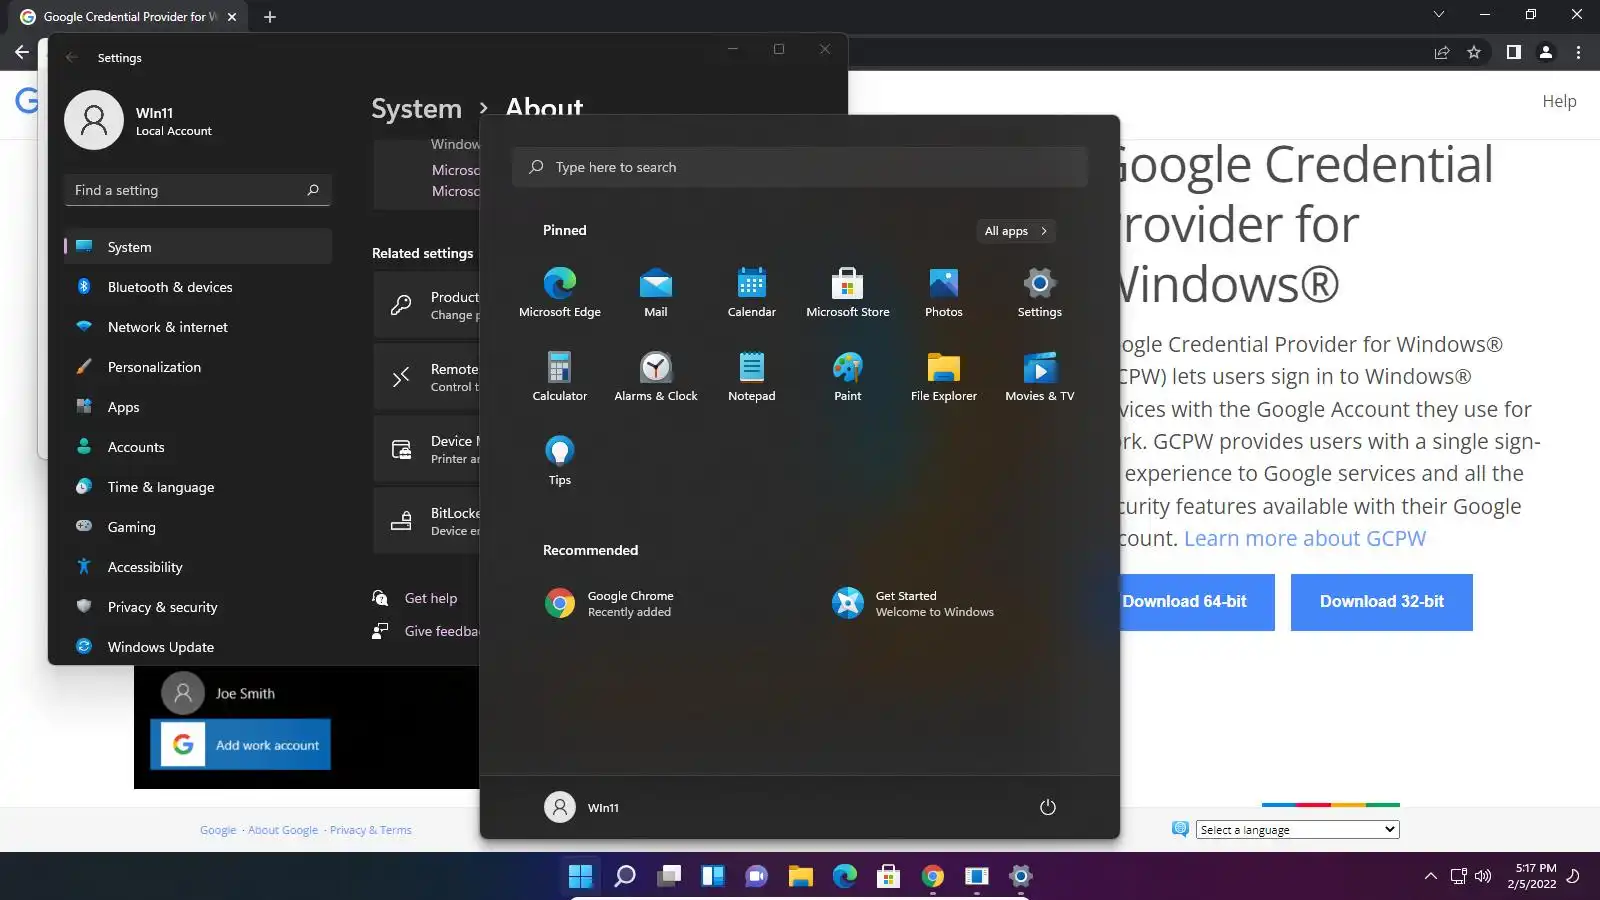The image size is (1600, 900).
Task: Launch Calculator from the Start menu
Action: point(560,376)
